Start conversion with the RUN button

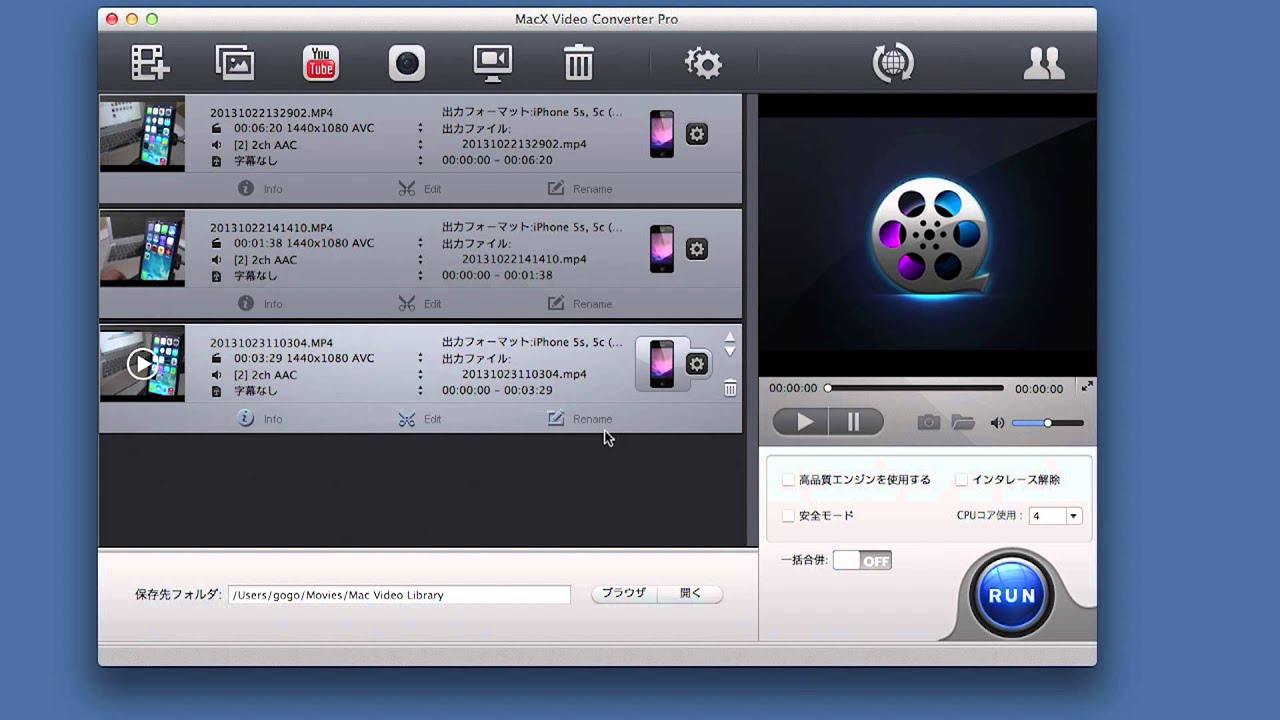(x=1011, y=595)
